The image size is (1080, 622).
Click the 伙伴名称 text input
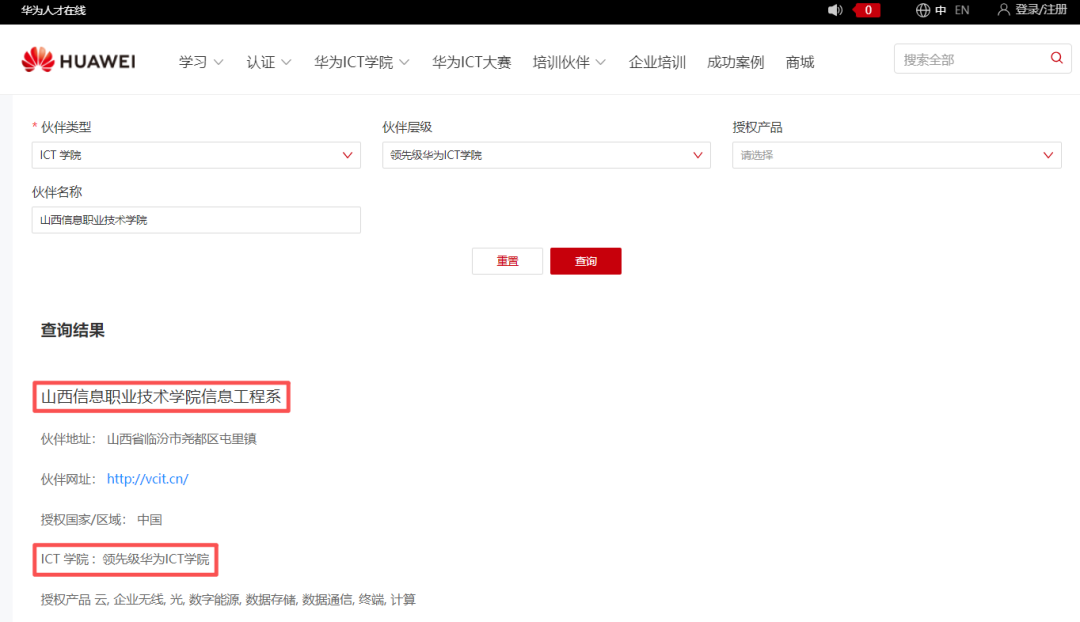click(195, 220)
